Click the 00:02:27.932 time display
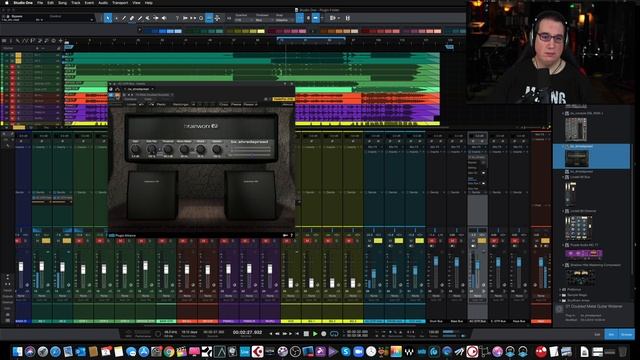The image size is (640, 360). pyautogui.click(x=247, y=333)
